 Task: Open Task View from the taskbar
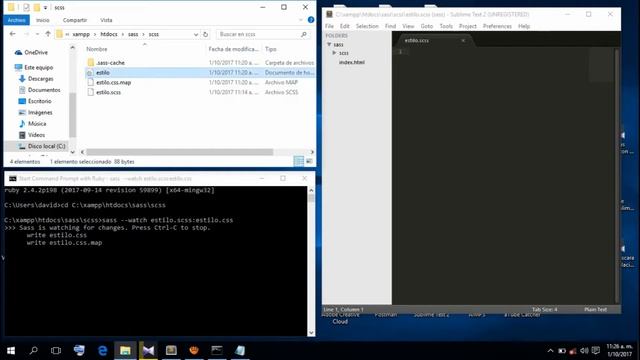click(56, 351)
